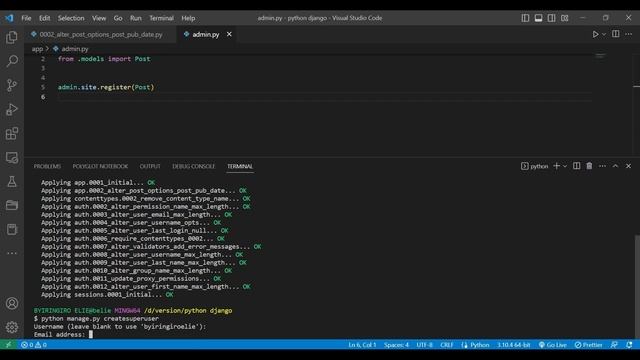Screen dimensions: 640x360
Task: Open the Remote Explorer view
Action: pyautogui.click(x=12, y=158)
